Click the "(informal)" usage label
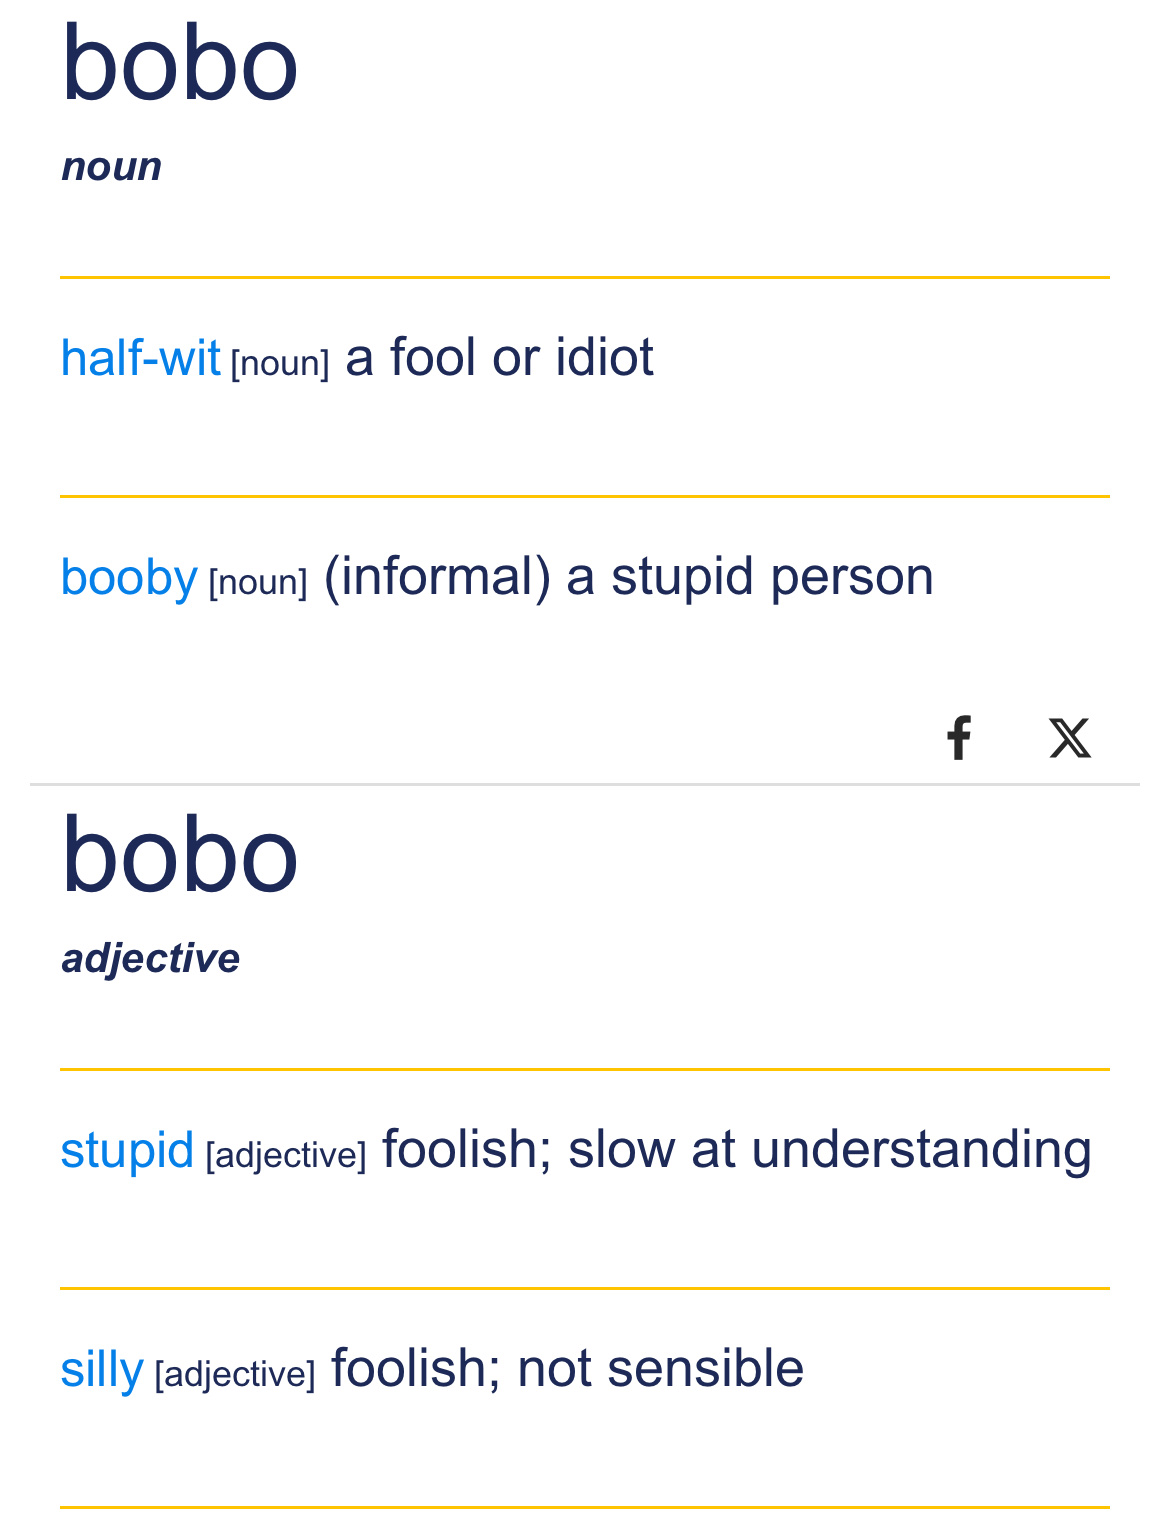This screenshot has height=1518, width=1170. pyautogui.click(x=437, y=577)
